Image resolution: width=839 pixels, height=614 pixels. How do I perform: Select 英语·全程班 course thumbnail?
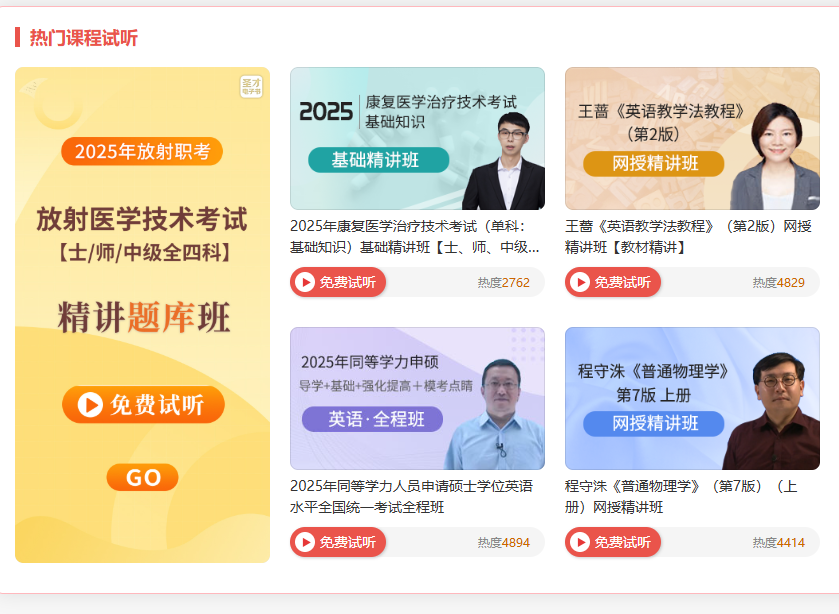click(x=417, y=398)
